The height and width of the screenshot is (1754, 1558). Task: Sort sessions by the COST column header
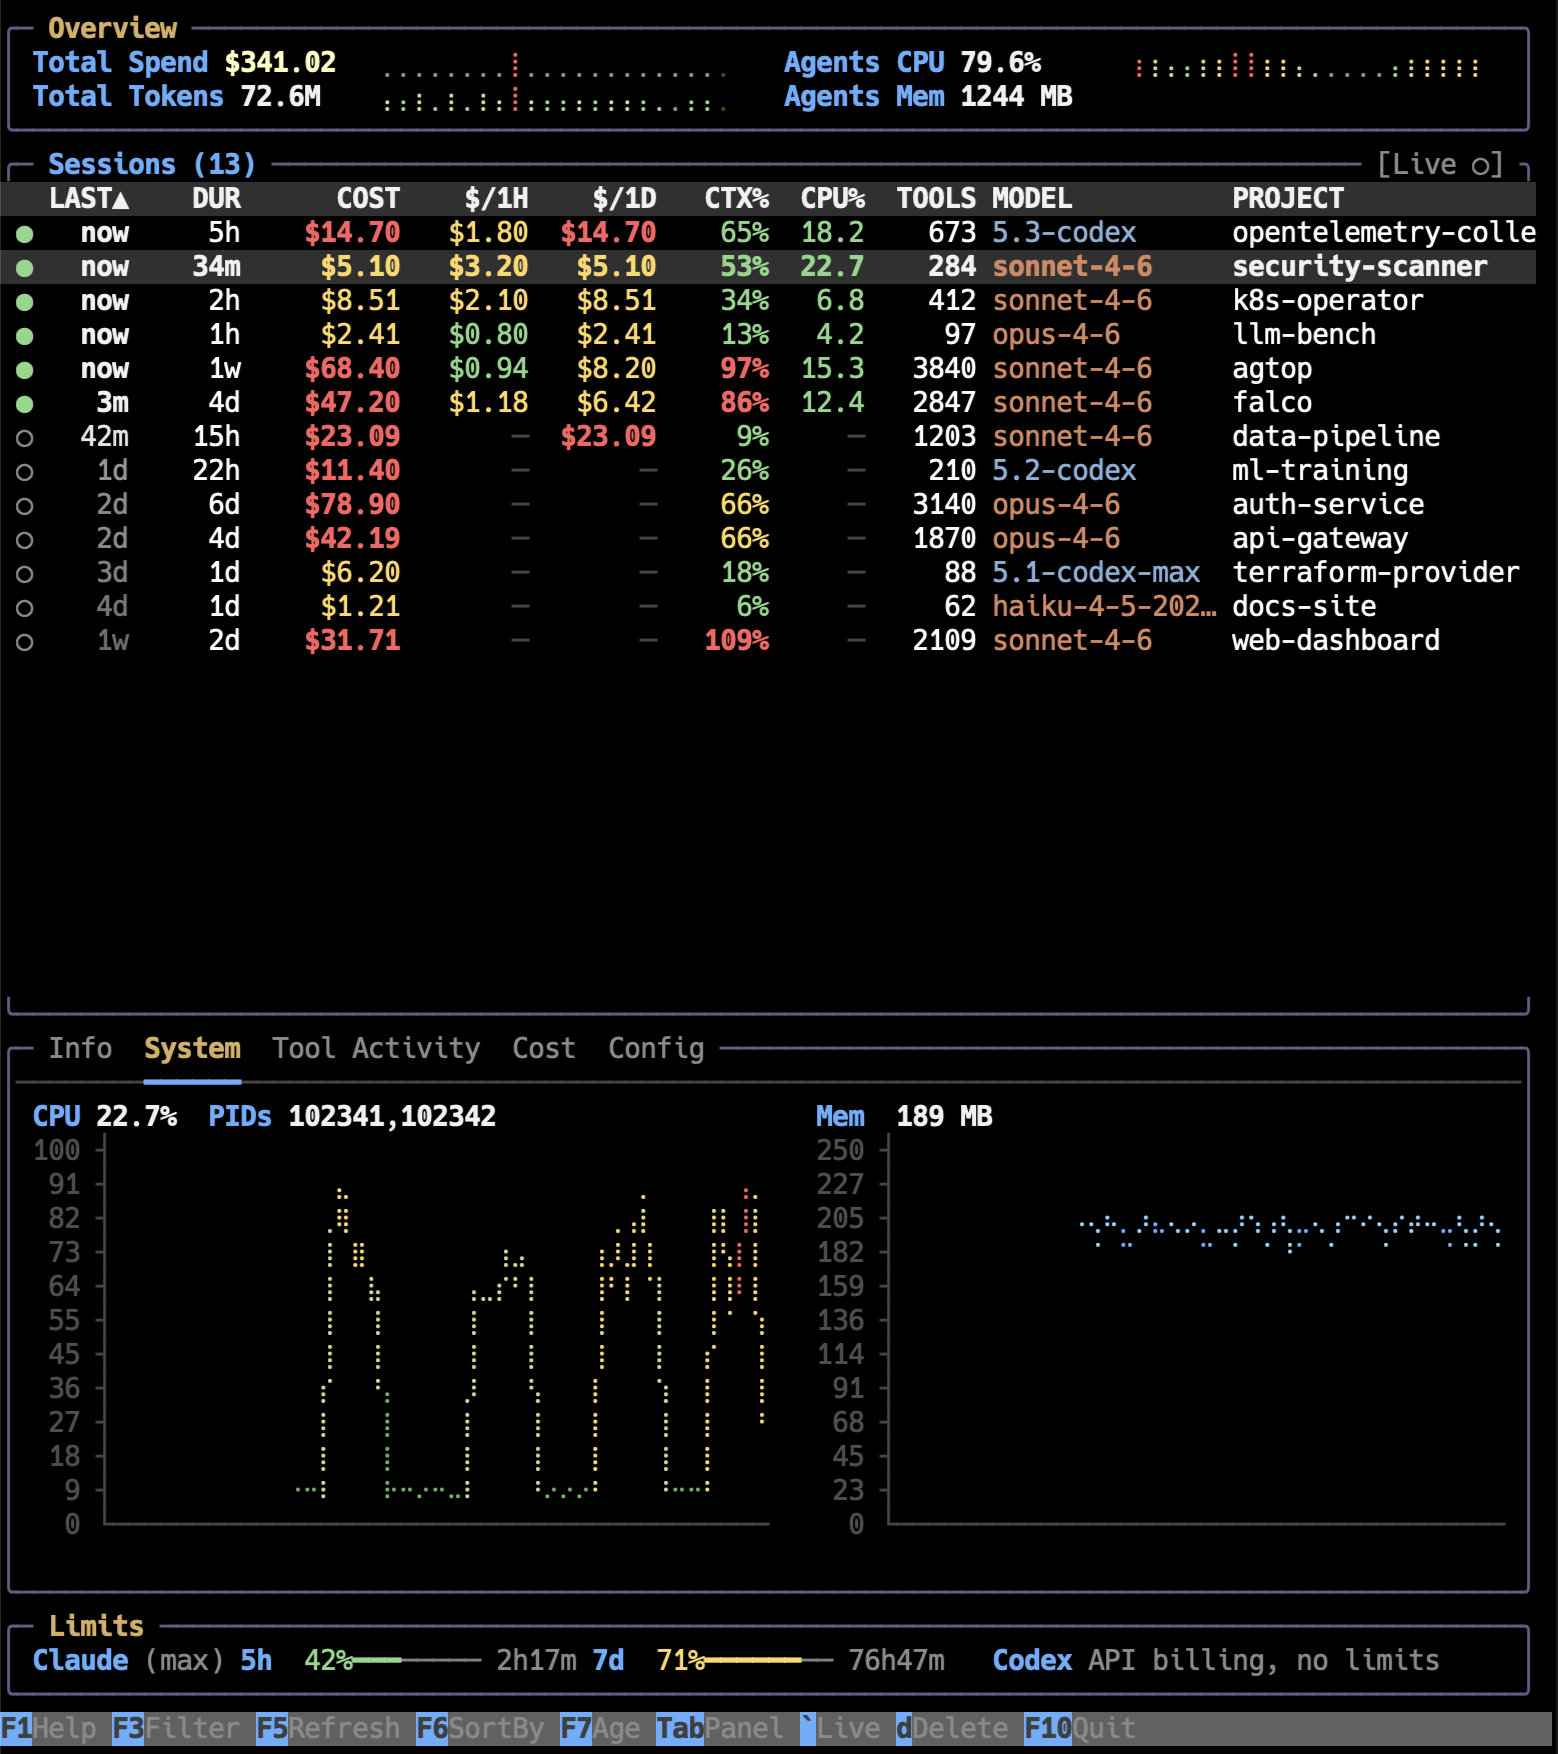(368, 198)
